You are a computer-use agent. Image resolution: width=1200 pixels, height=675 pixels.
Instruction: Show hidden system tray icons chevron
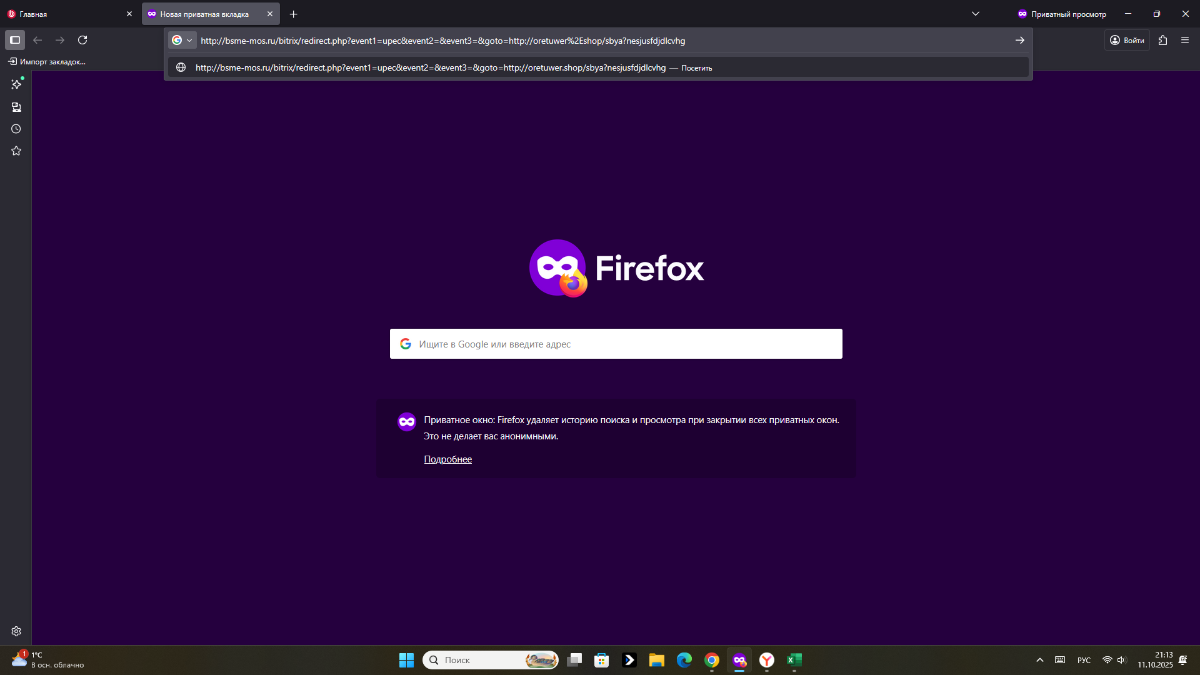(1039, 660)
